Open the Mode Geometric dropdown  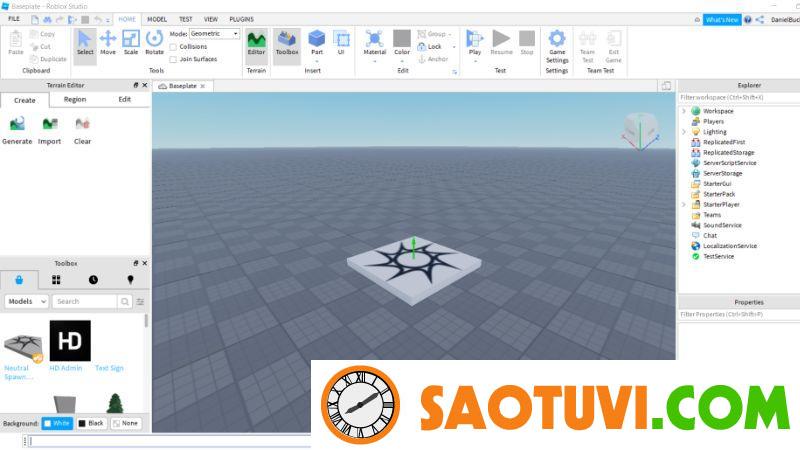click(214, 34)
